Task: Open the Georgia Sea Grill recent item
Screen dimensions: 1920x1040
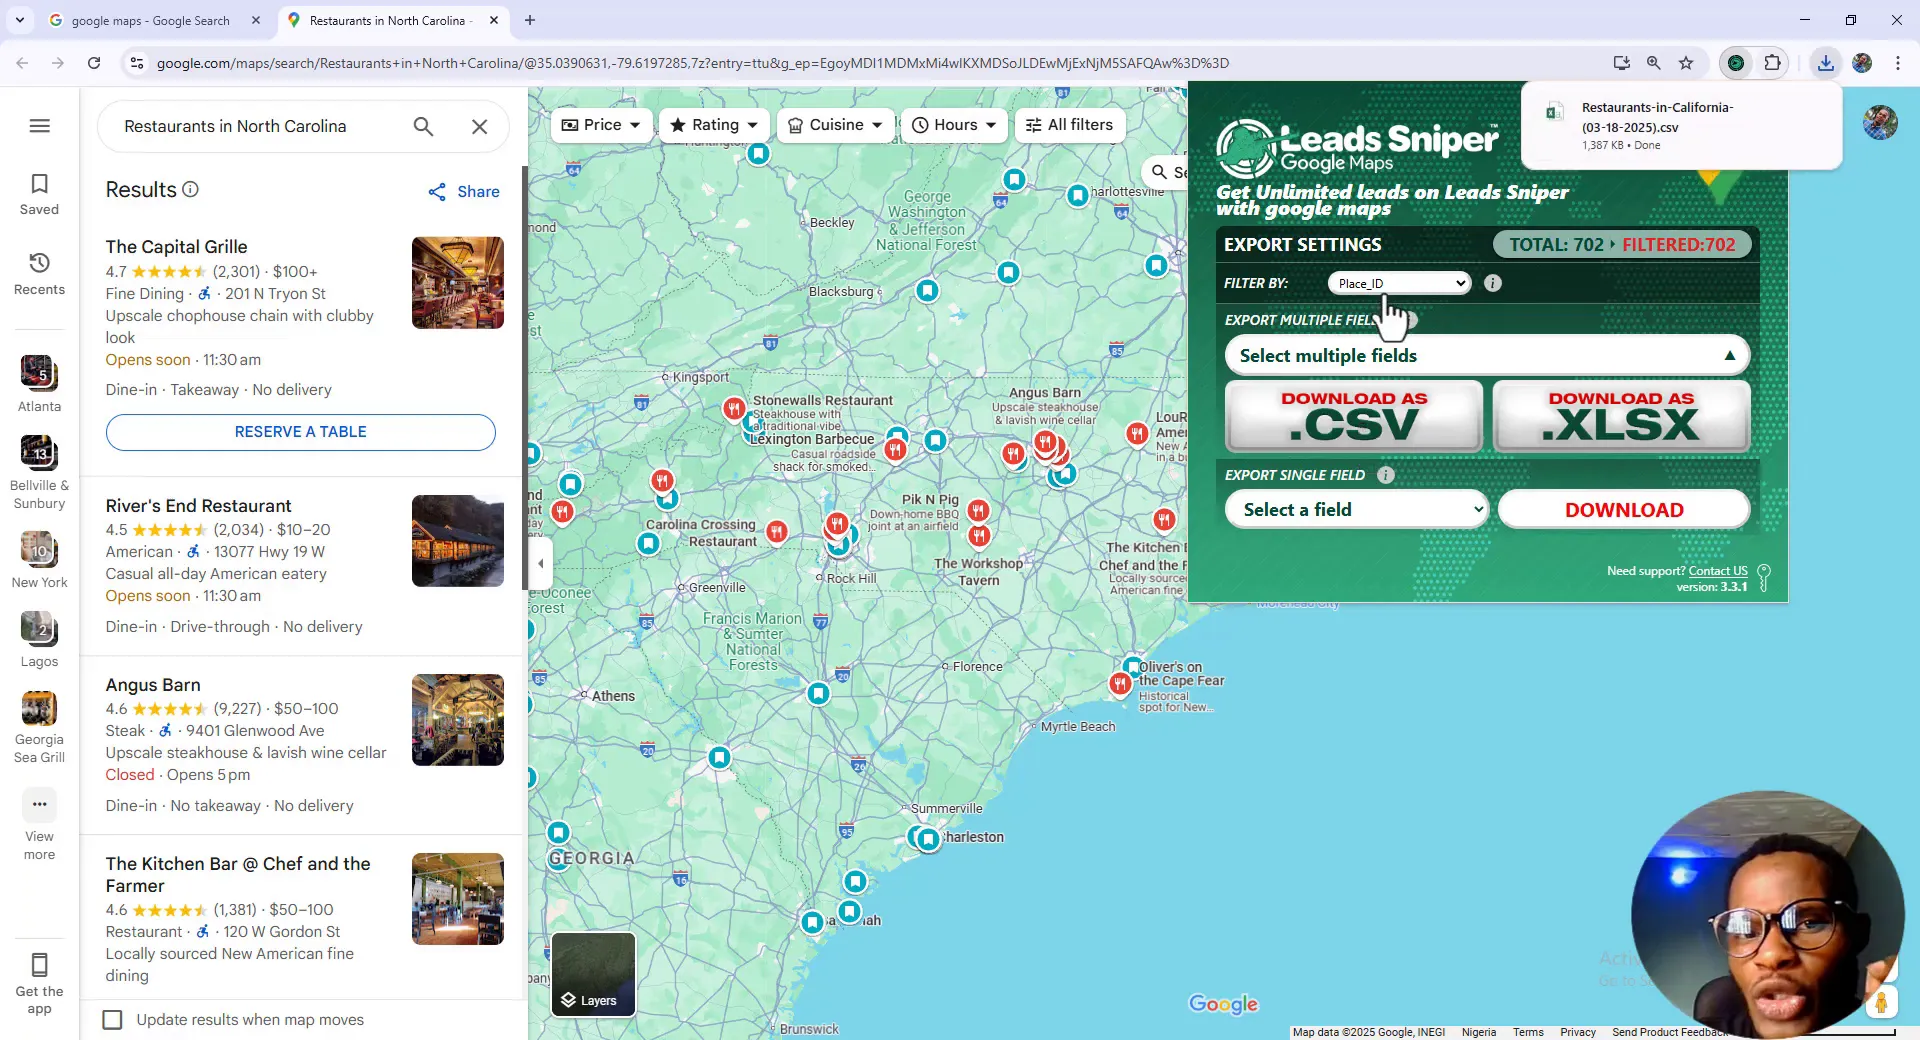Action: (x=39, y=727)
